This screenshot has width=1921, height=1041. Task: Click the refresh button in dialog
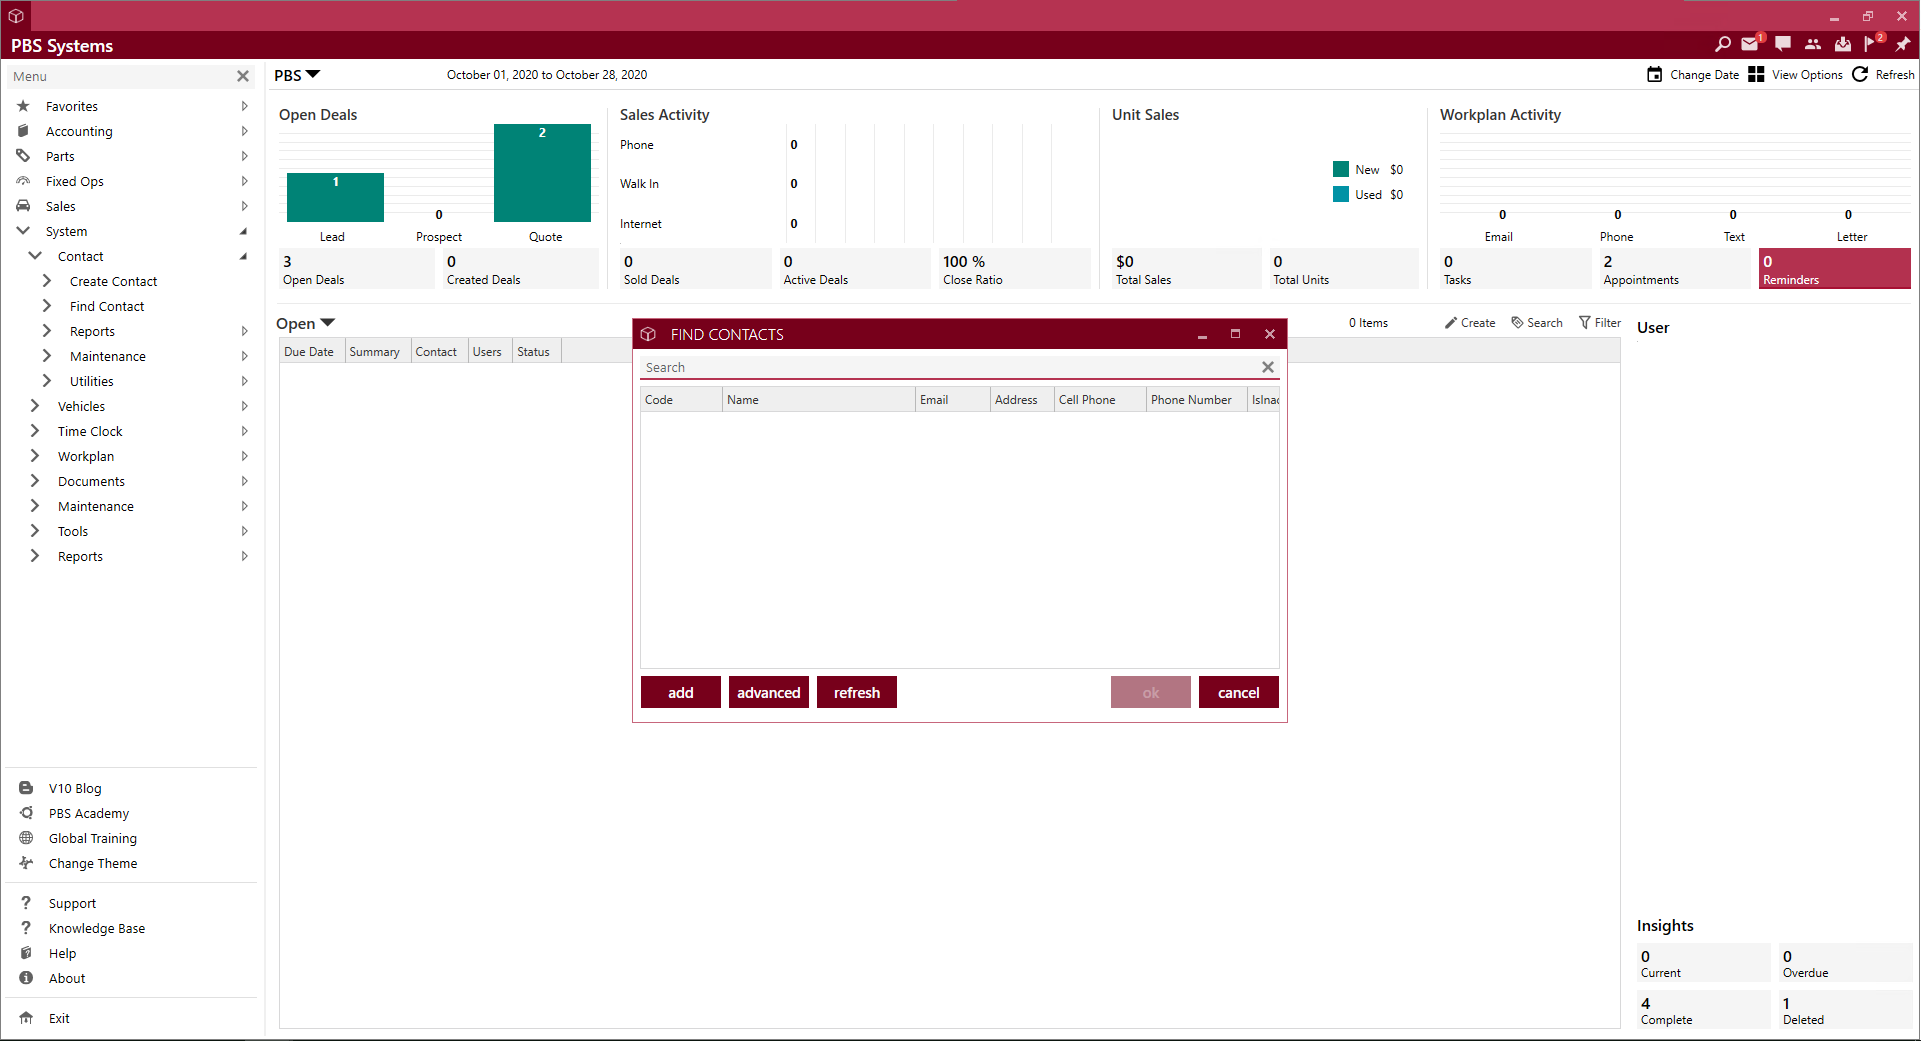[x=857, y=692]
